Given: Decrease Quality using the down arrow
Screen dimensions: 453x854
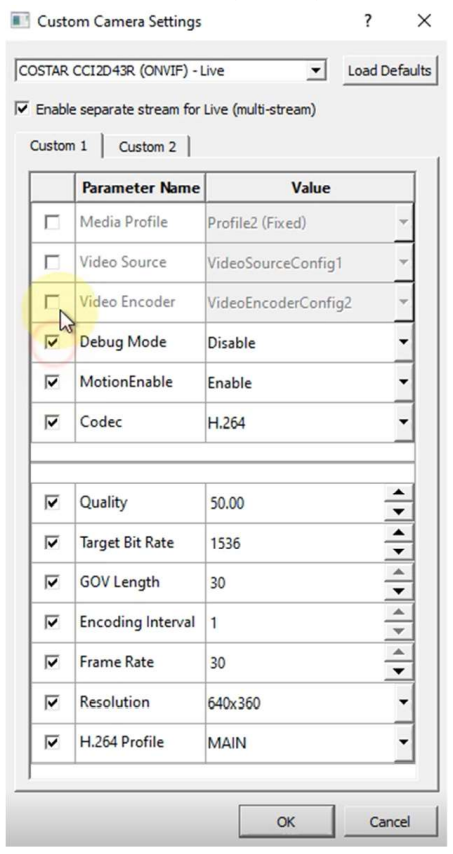Looking at the screenshot, I should coord(399,512).
